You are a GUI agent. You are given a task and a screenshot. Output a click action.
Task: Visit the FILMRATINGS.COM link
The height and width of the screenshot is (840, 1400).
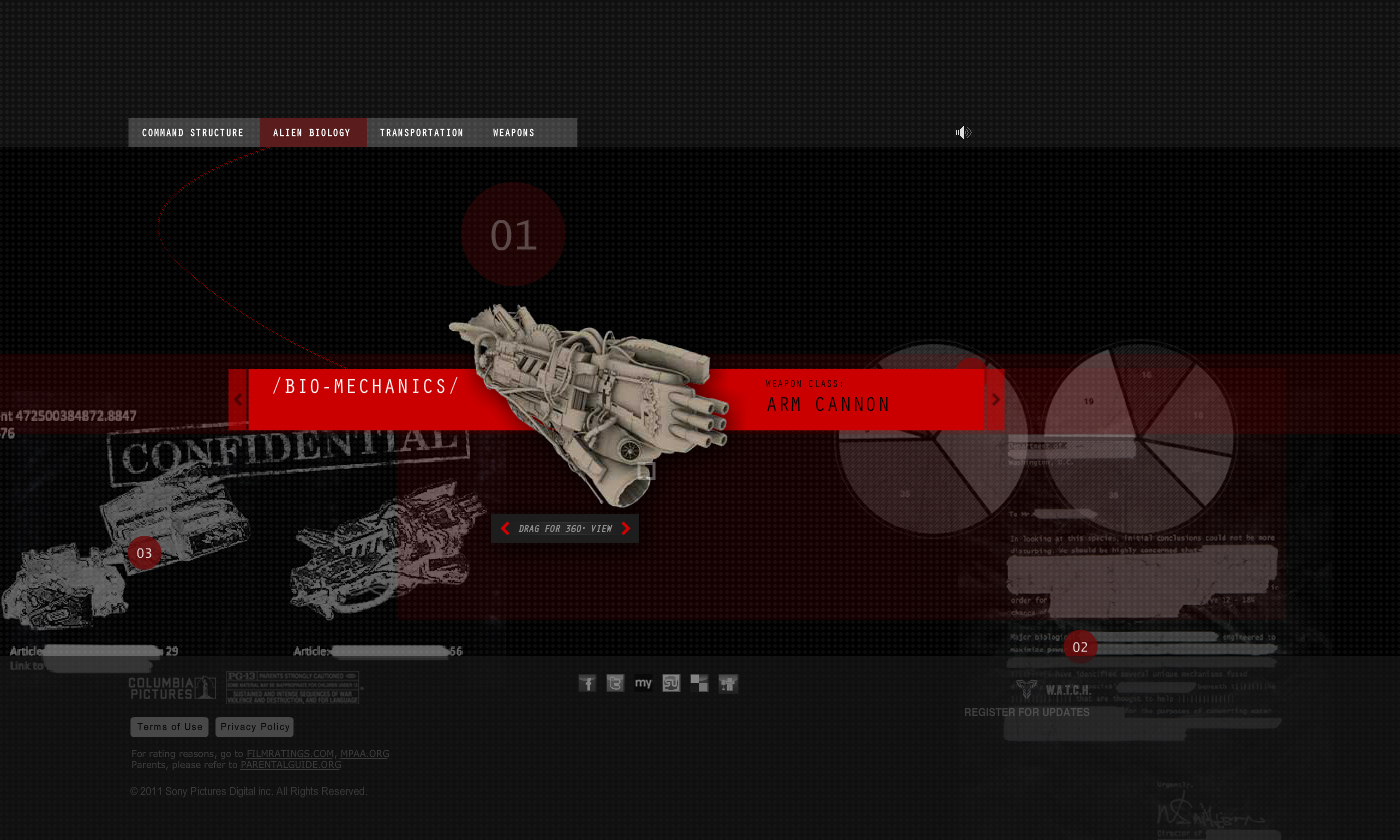pos(290,753)
